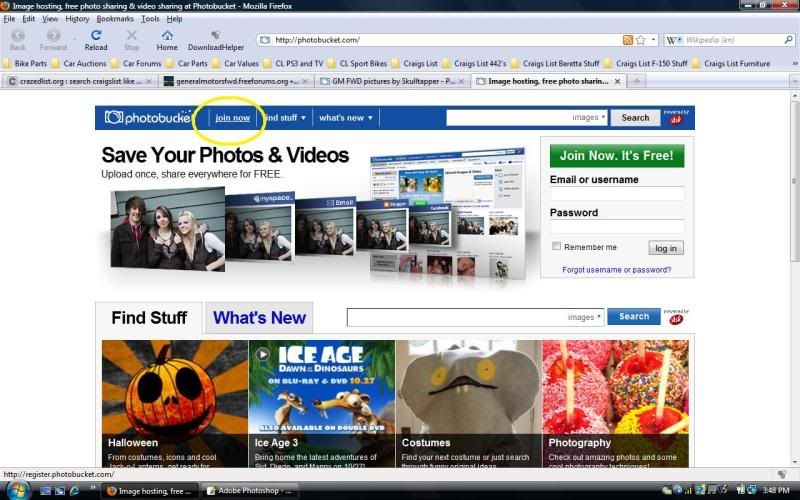Open Craigs List F-150 Stuff bookmark folder
Screen dimensions: 800x500
(x=646, y=64)
